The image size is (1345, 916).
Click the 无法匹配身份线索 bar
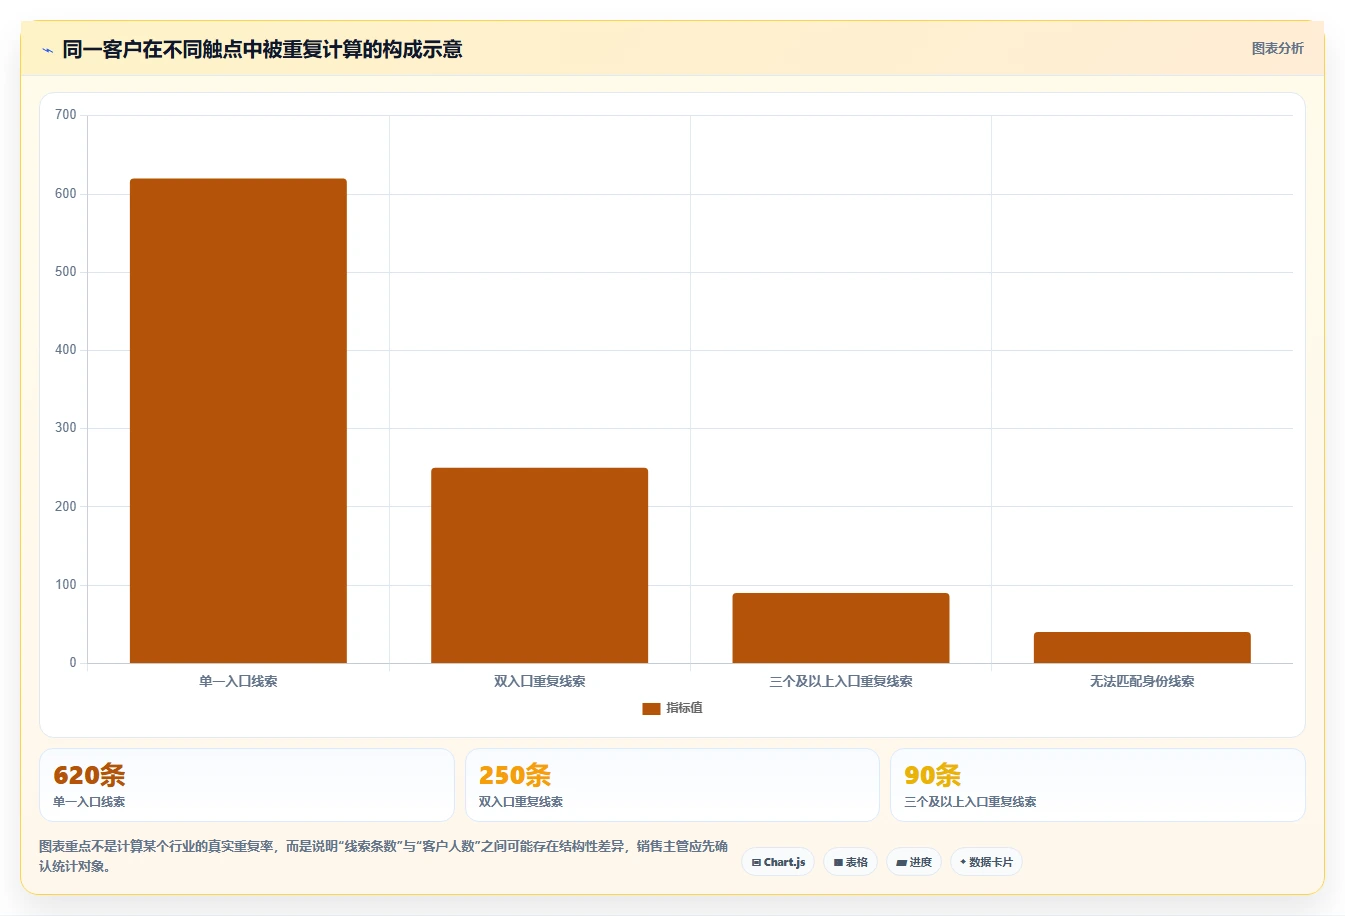pyautogui.click(x=1142, y=647)
